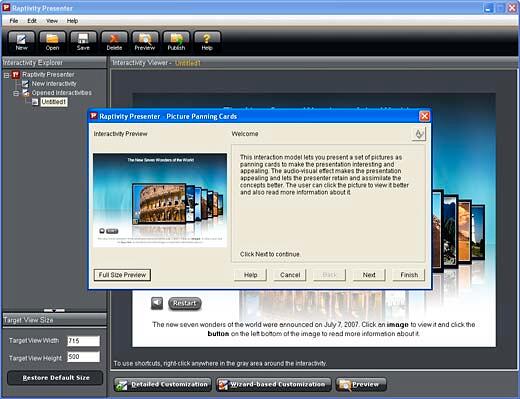Click the lighthouse picture card in viewer
The height and width of the screenshot is (399, 520).
(x=478, y=233)
